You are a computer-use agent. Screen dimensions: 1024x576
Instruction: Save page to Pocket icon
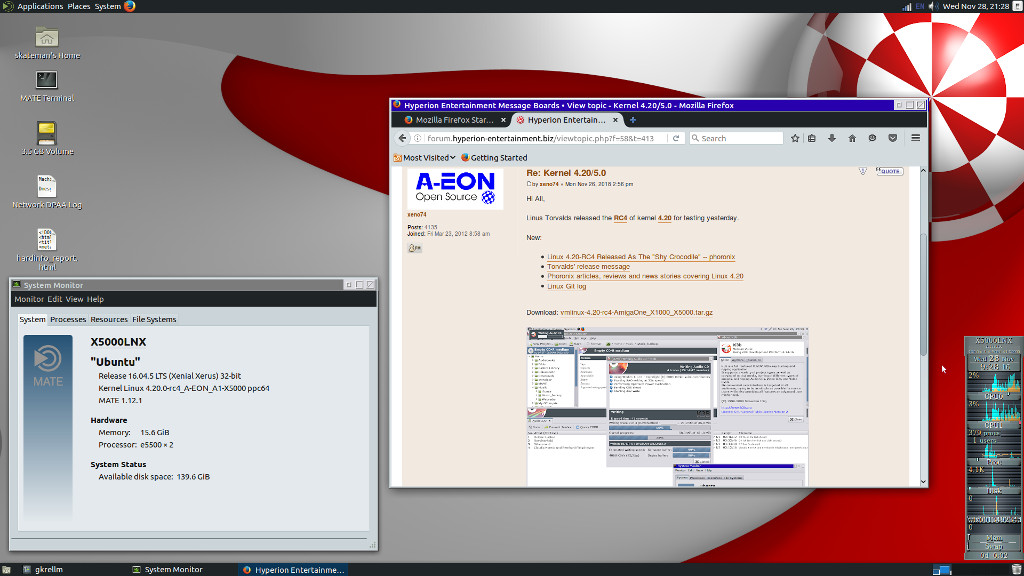[x=893, y=138]
